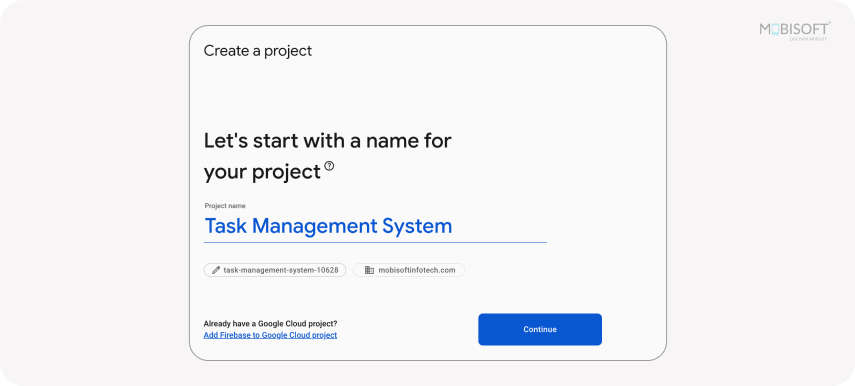Click the organization building icon
The image size is (855, 386).
(369, 270)
